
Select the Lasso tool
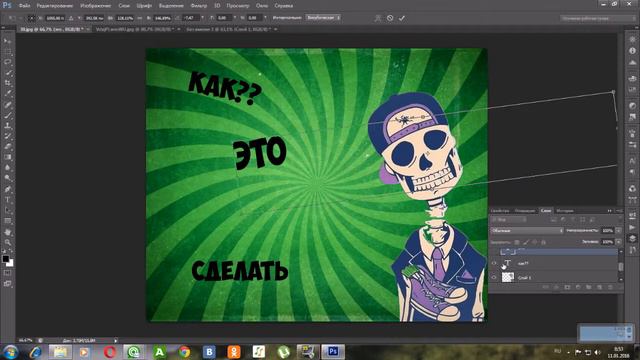tap(7, 62)
